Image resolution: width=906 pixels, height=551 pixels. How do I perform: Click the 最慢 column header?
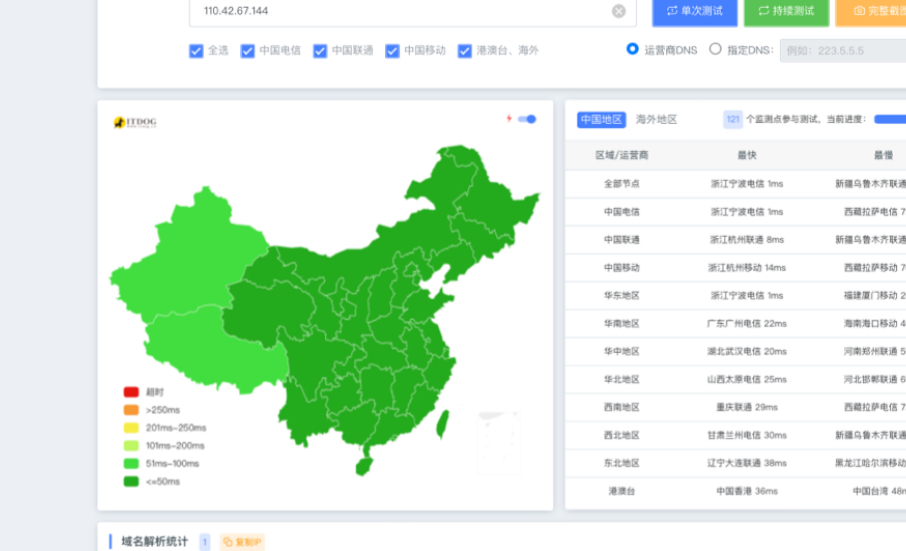883,155
